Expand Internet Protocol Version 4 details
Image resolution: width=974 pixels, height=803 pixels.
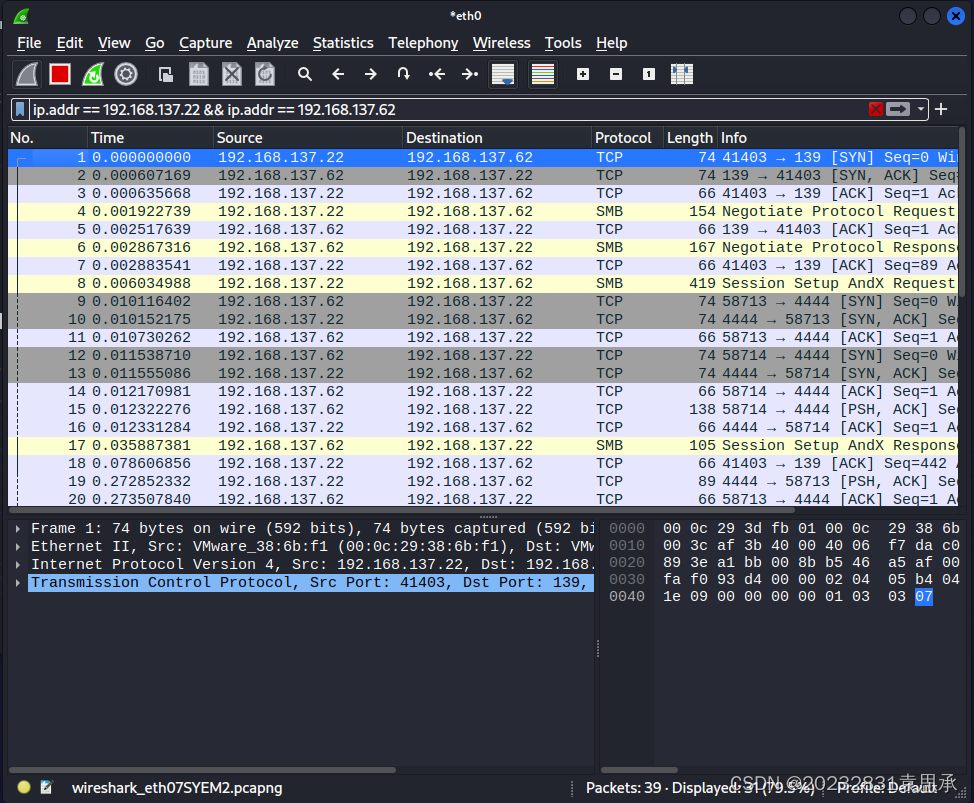[18, 565]
